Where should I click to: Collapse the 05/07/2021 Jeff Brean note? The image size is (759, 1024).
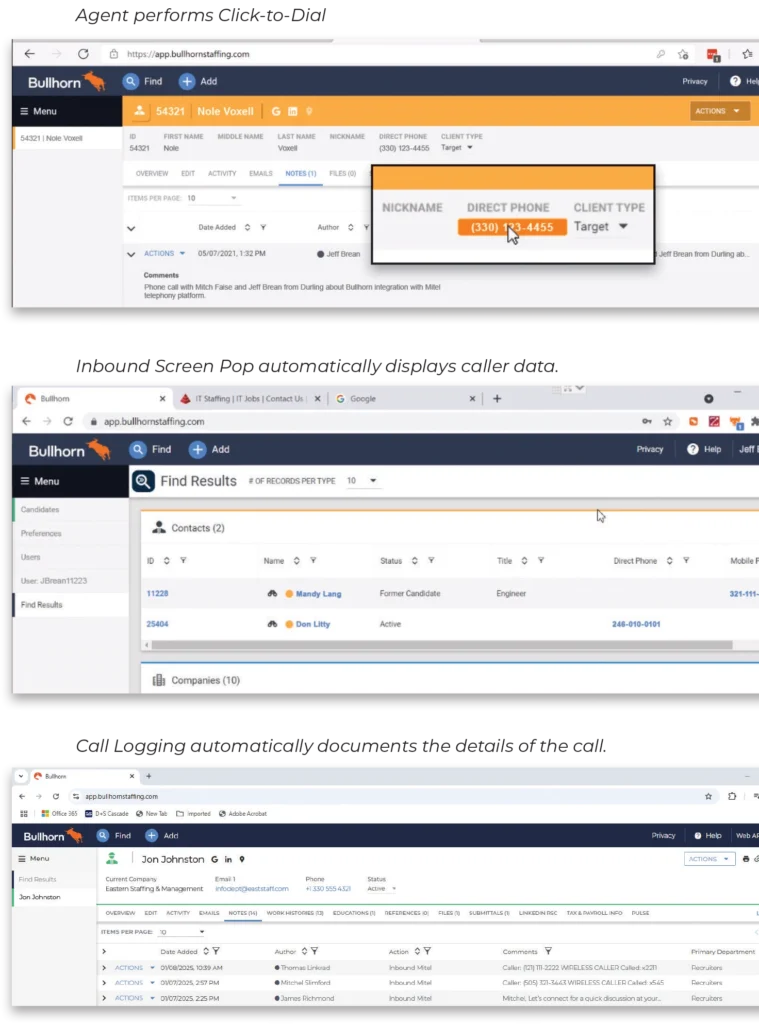[x=131, y=254]
